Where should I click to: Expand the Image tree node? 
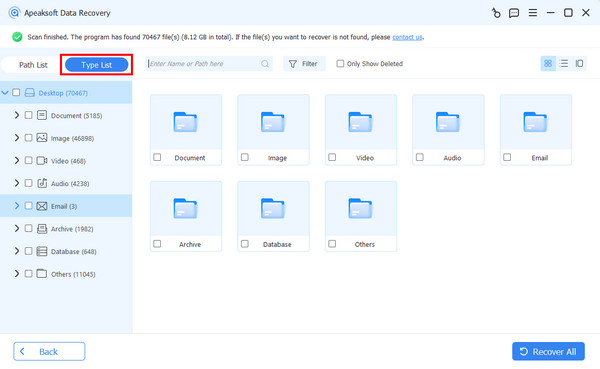pyautogui.click(x=17, y=137)
